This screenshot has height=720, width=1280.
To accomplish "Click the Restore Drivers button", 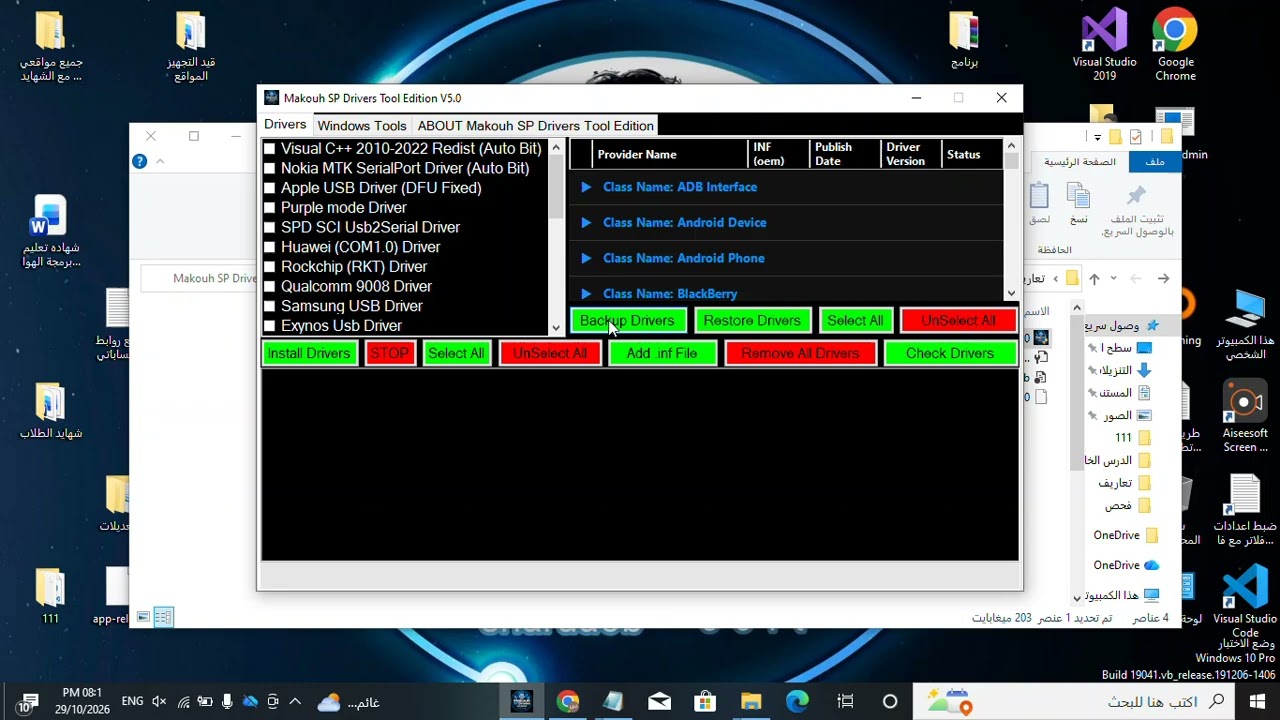I will click(752, 320).
